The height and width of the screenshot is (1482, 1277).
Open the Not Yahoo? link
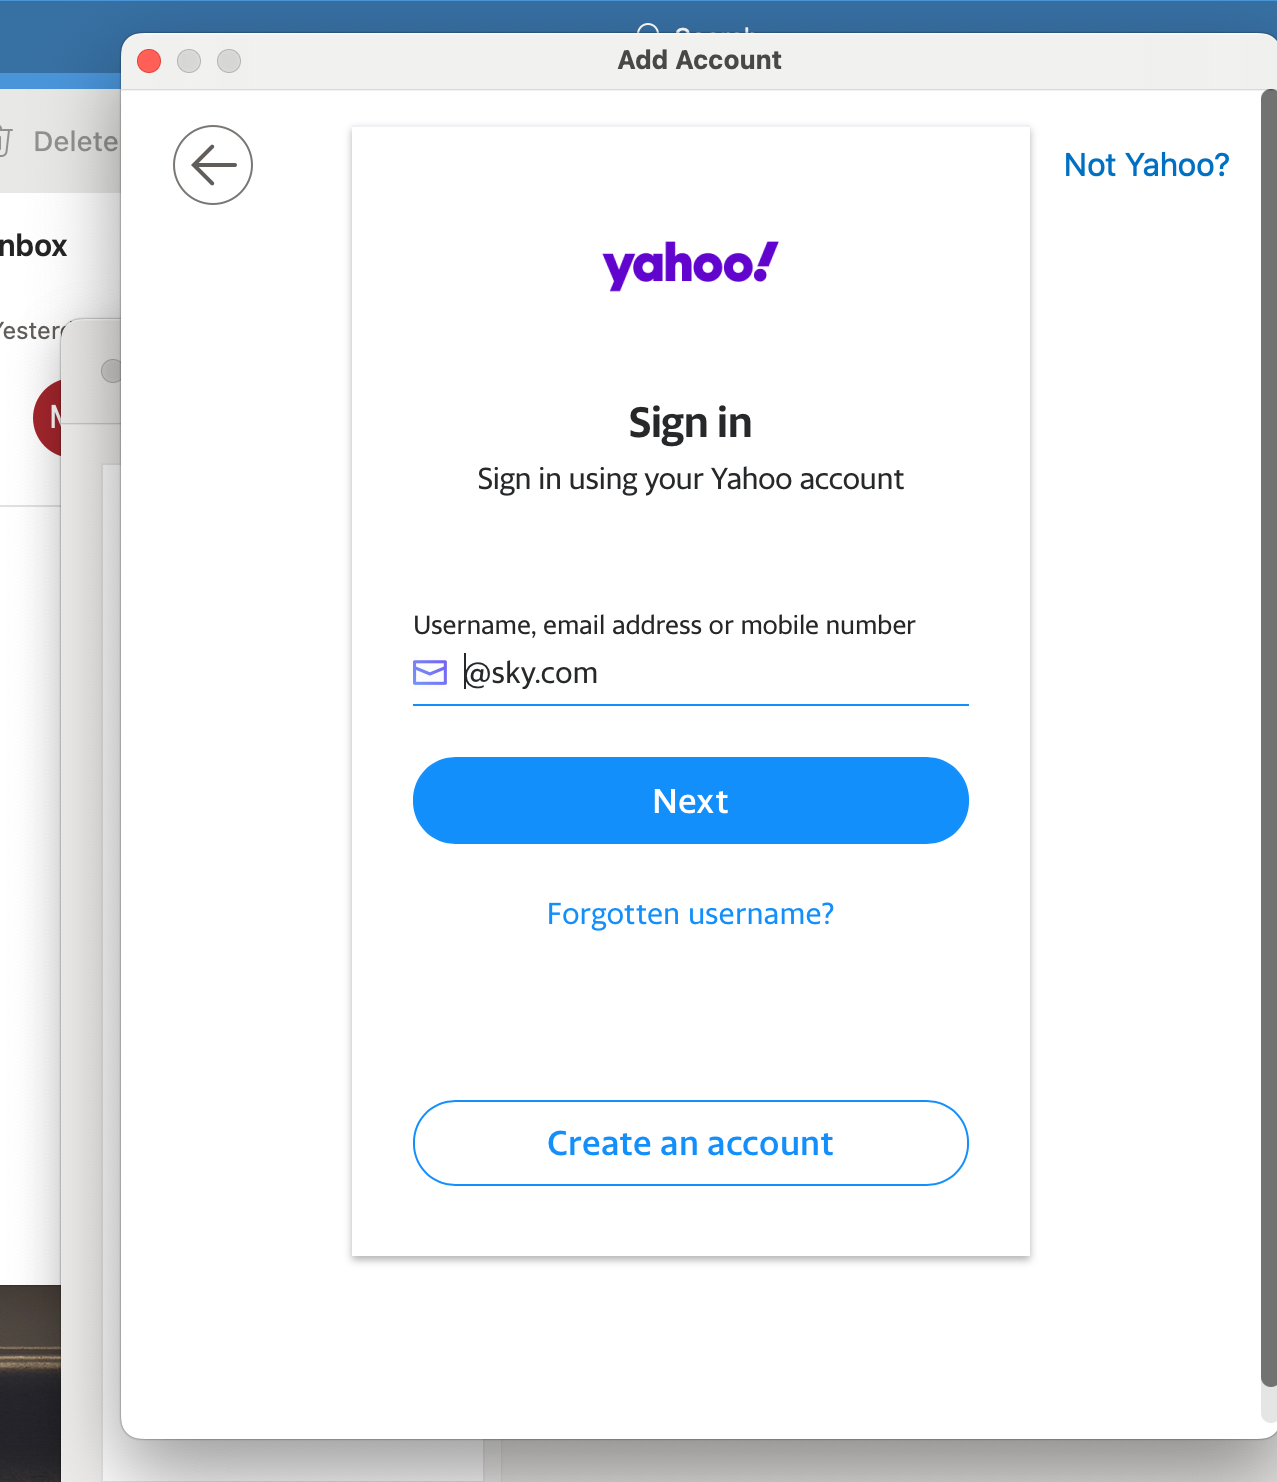pyautogui.click(x=1146, y=164)
